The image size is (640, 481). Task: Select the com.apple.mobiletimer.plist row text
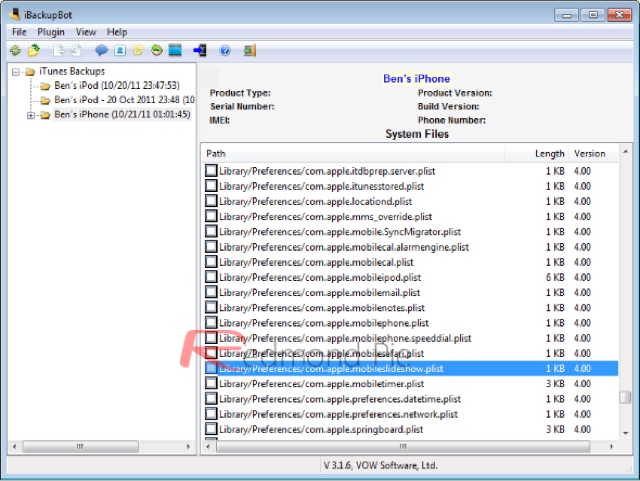(322, 384)
